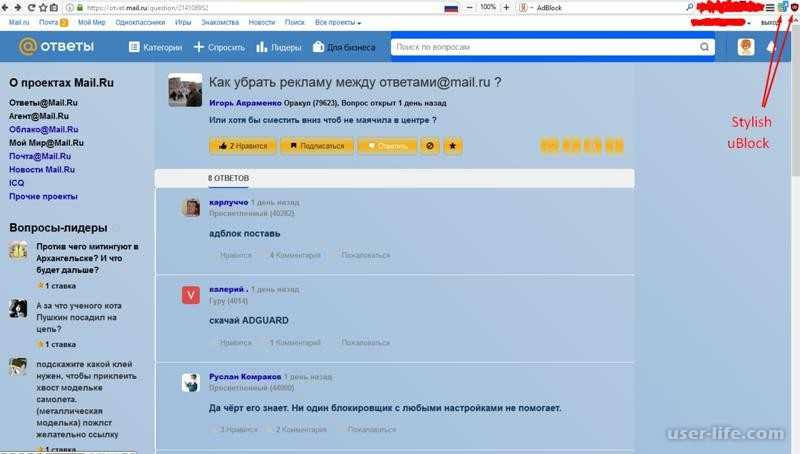The width and height of the screenshot is (800, 454).
Task: Open ICQ sidebar link
Action: 16,183
